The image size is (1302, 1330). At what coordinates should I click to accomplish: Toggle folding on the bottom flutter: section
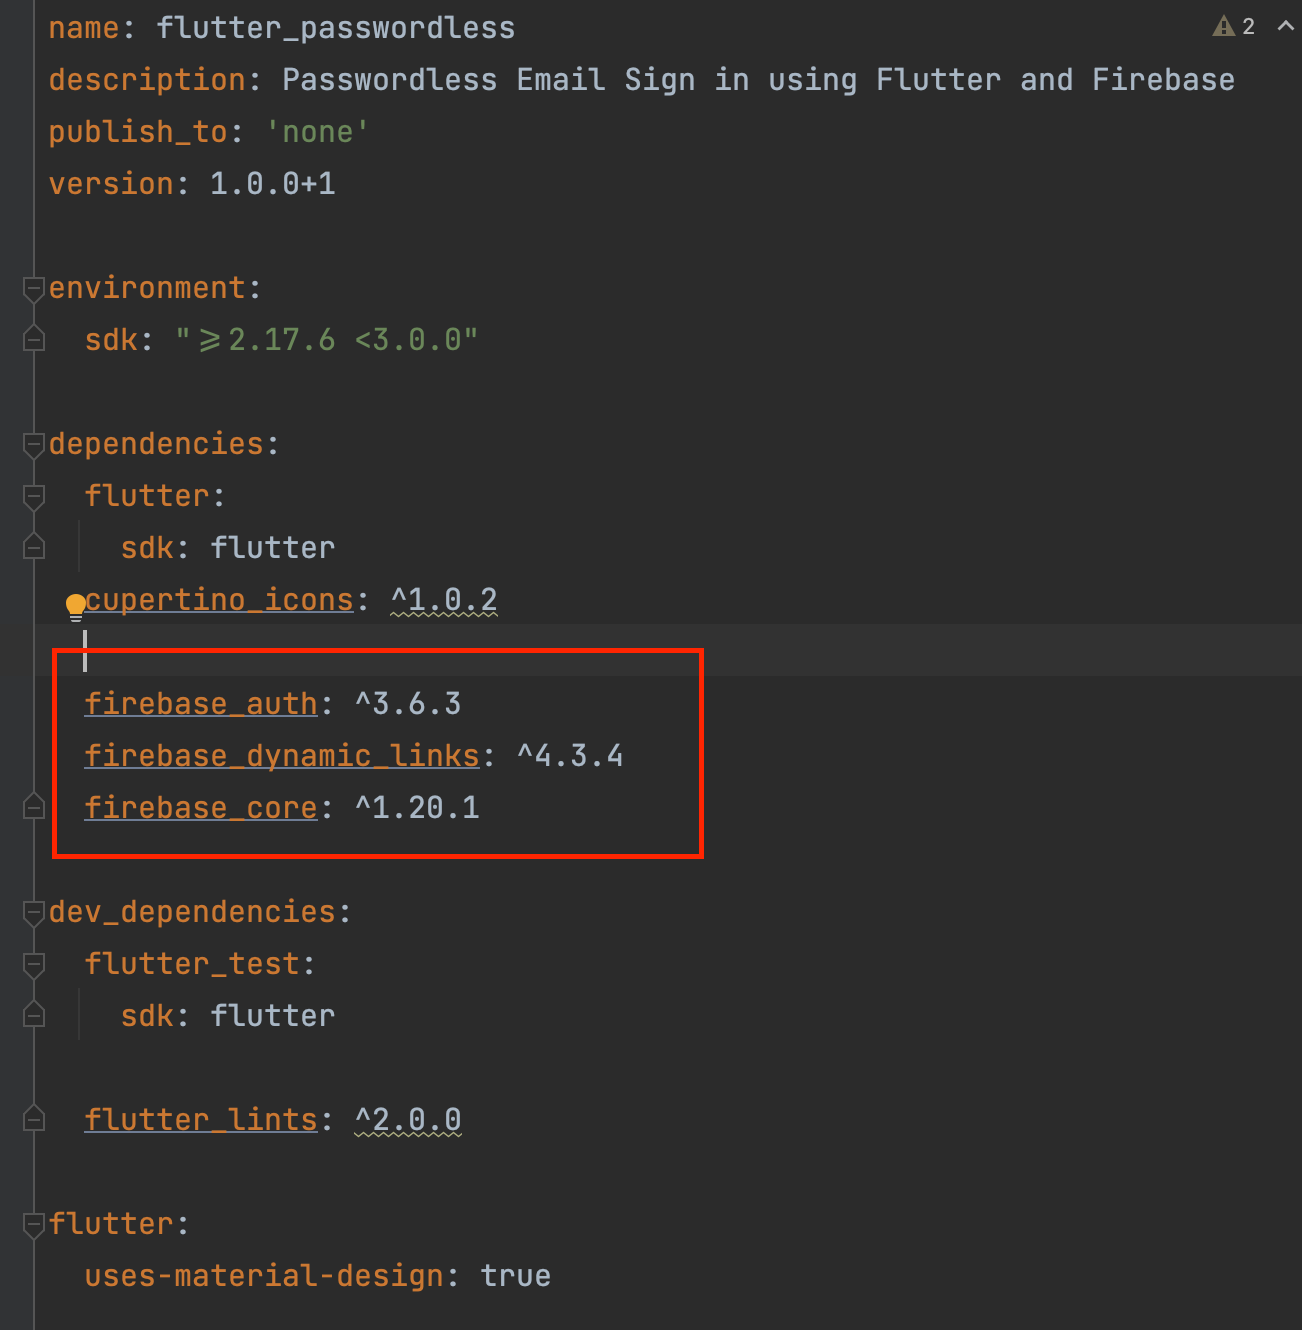(33, 1223)
